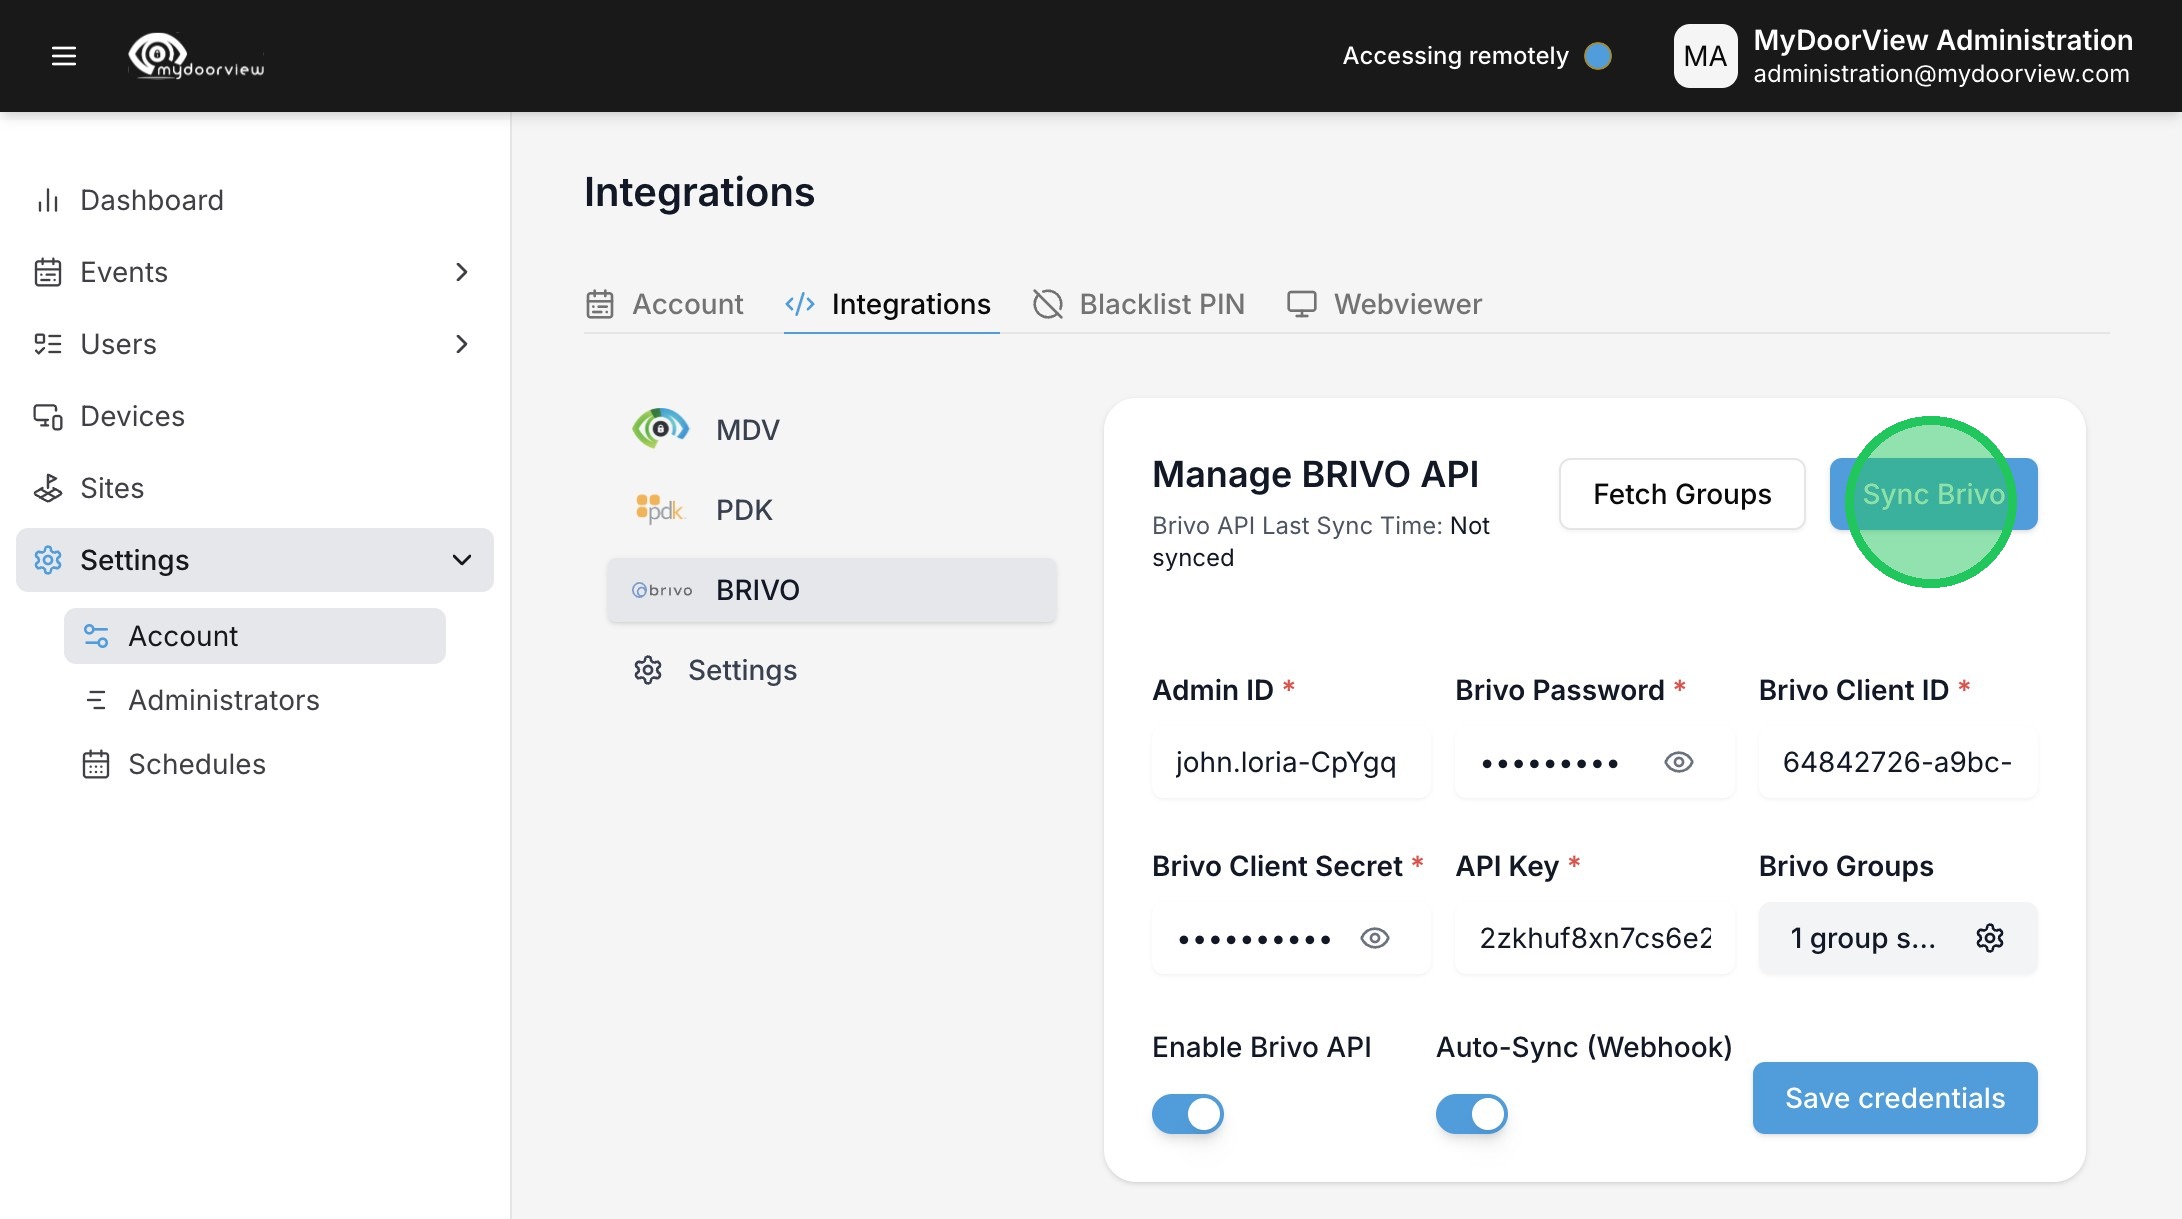Click the mydoorview logo
2182x1219 pixels.
click(197, 56)
